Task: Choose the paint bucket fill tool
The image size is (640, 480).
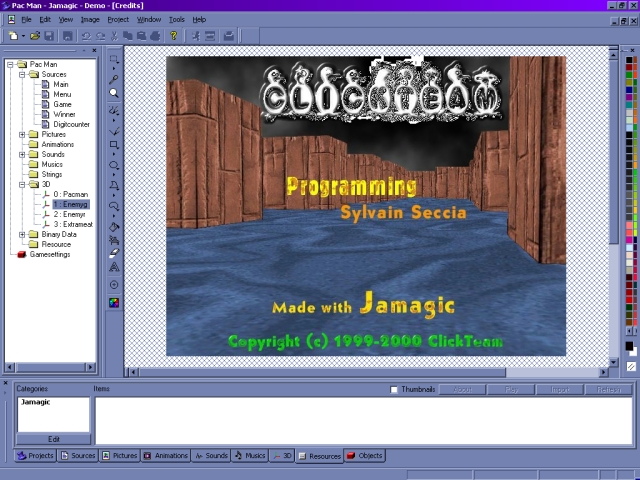Action: [115, 226]
